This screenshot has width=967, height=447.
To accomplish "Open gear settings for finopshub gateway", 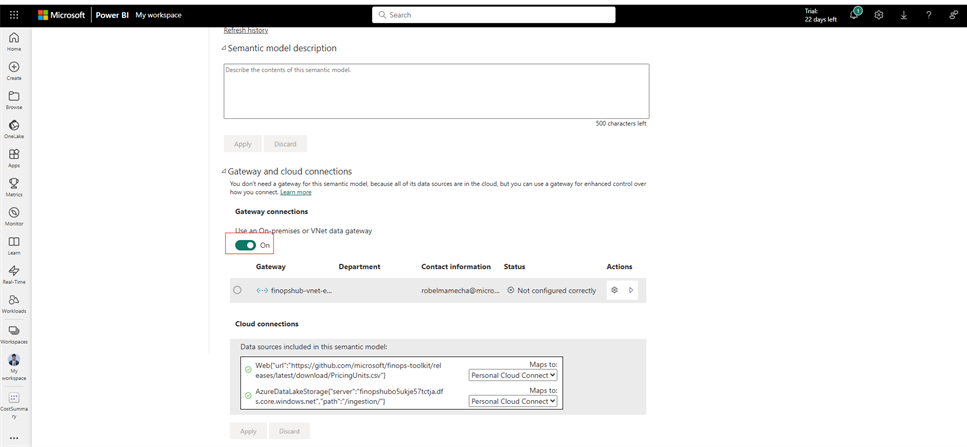I will pyautogui.click(x=614, y=290).
